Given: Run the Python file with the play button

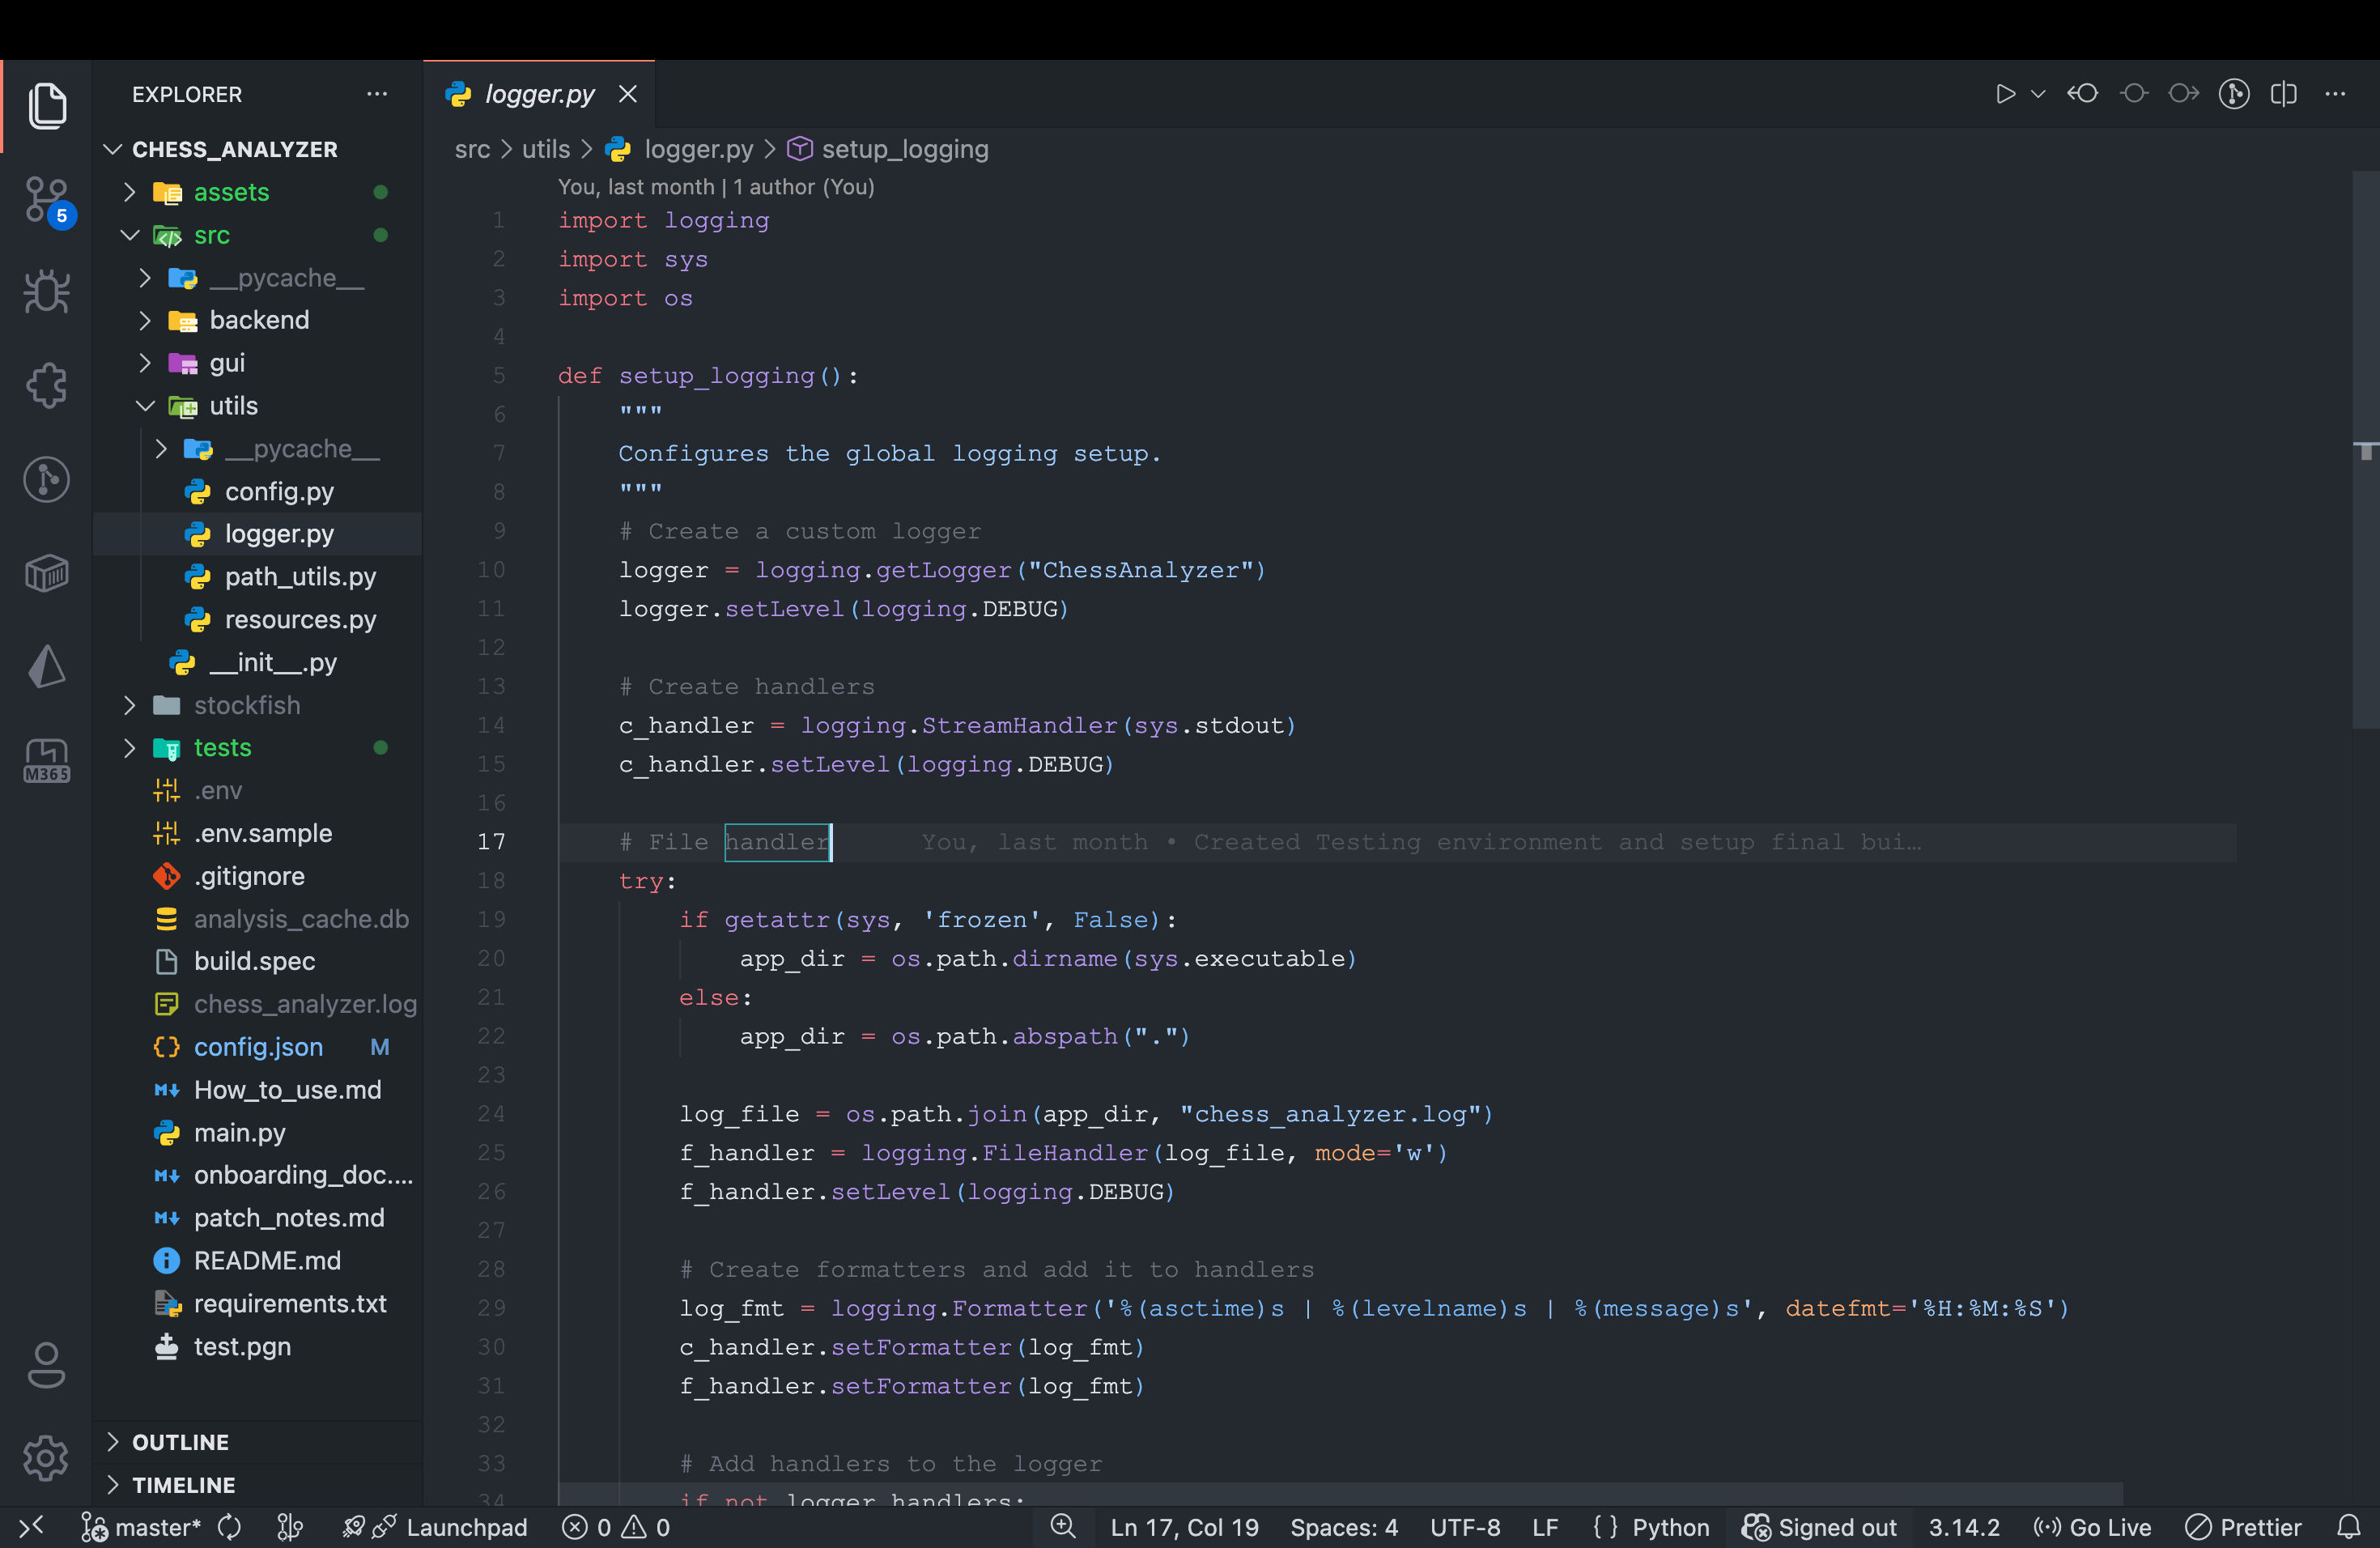Looking at the screenshot, I should 2005,93.
